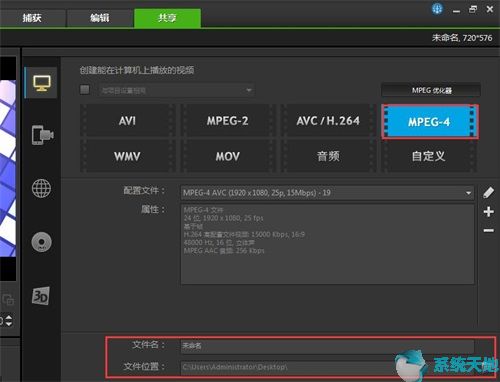The height and width of the screenshot is (382, 500).
Task: Choose the MPEG-2 format button
Action: (x=228, y=121)
